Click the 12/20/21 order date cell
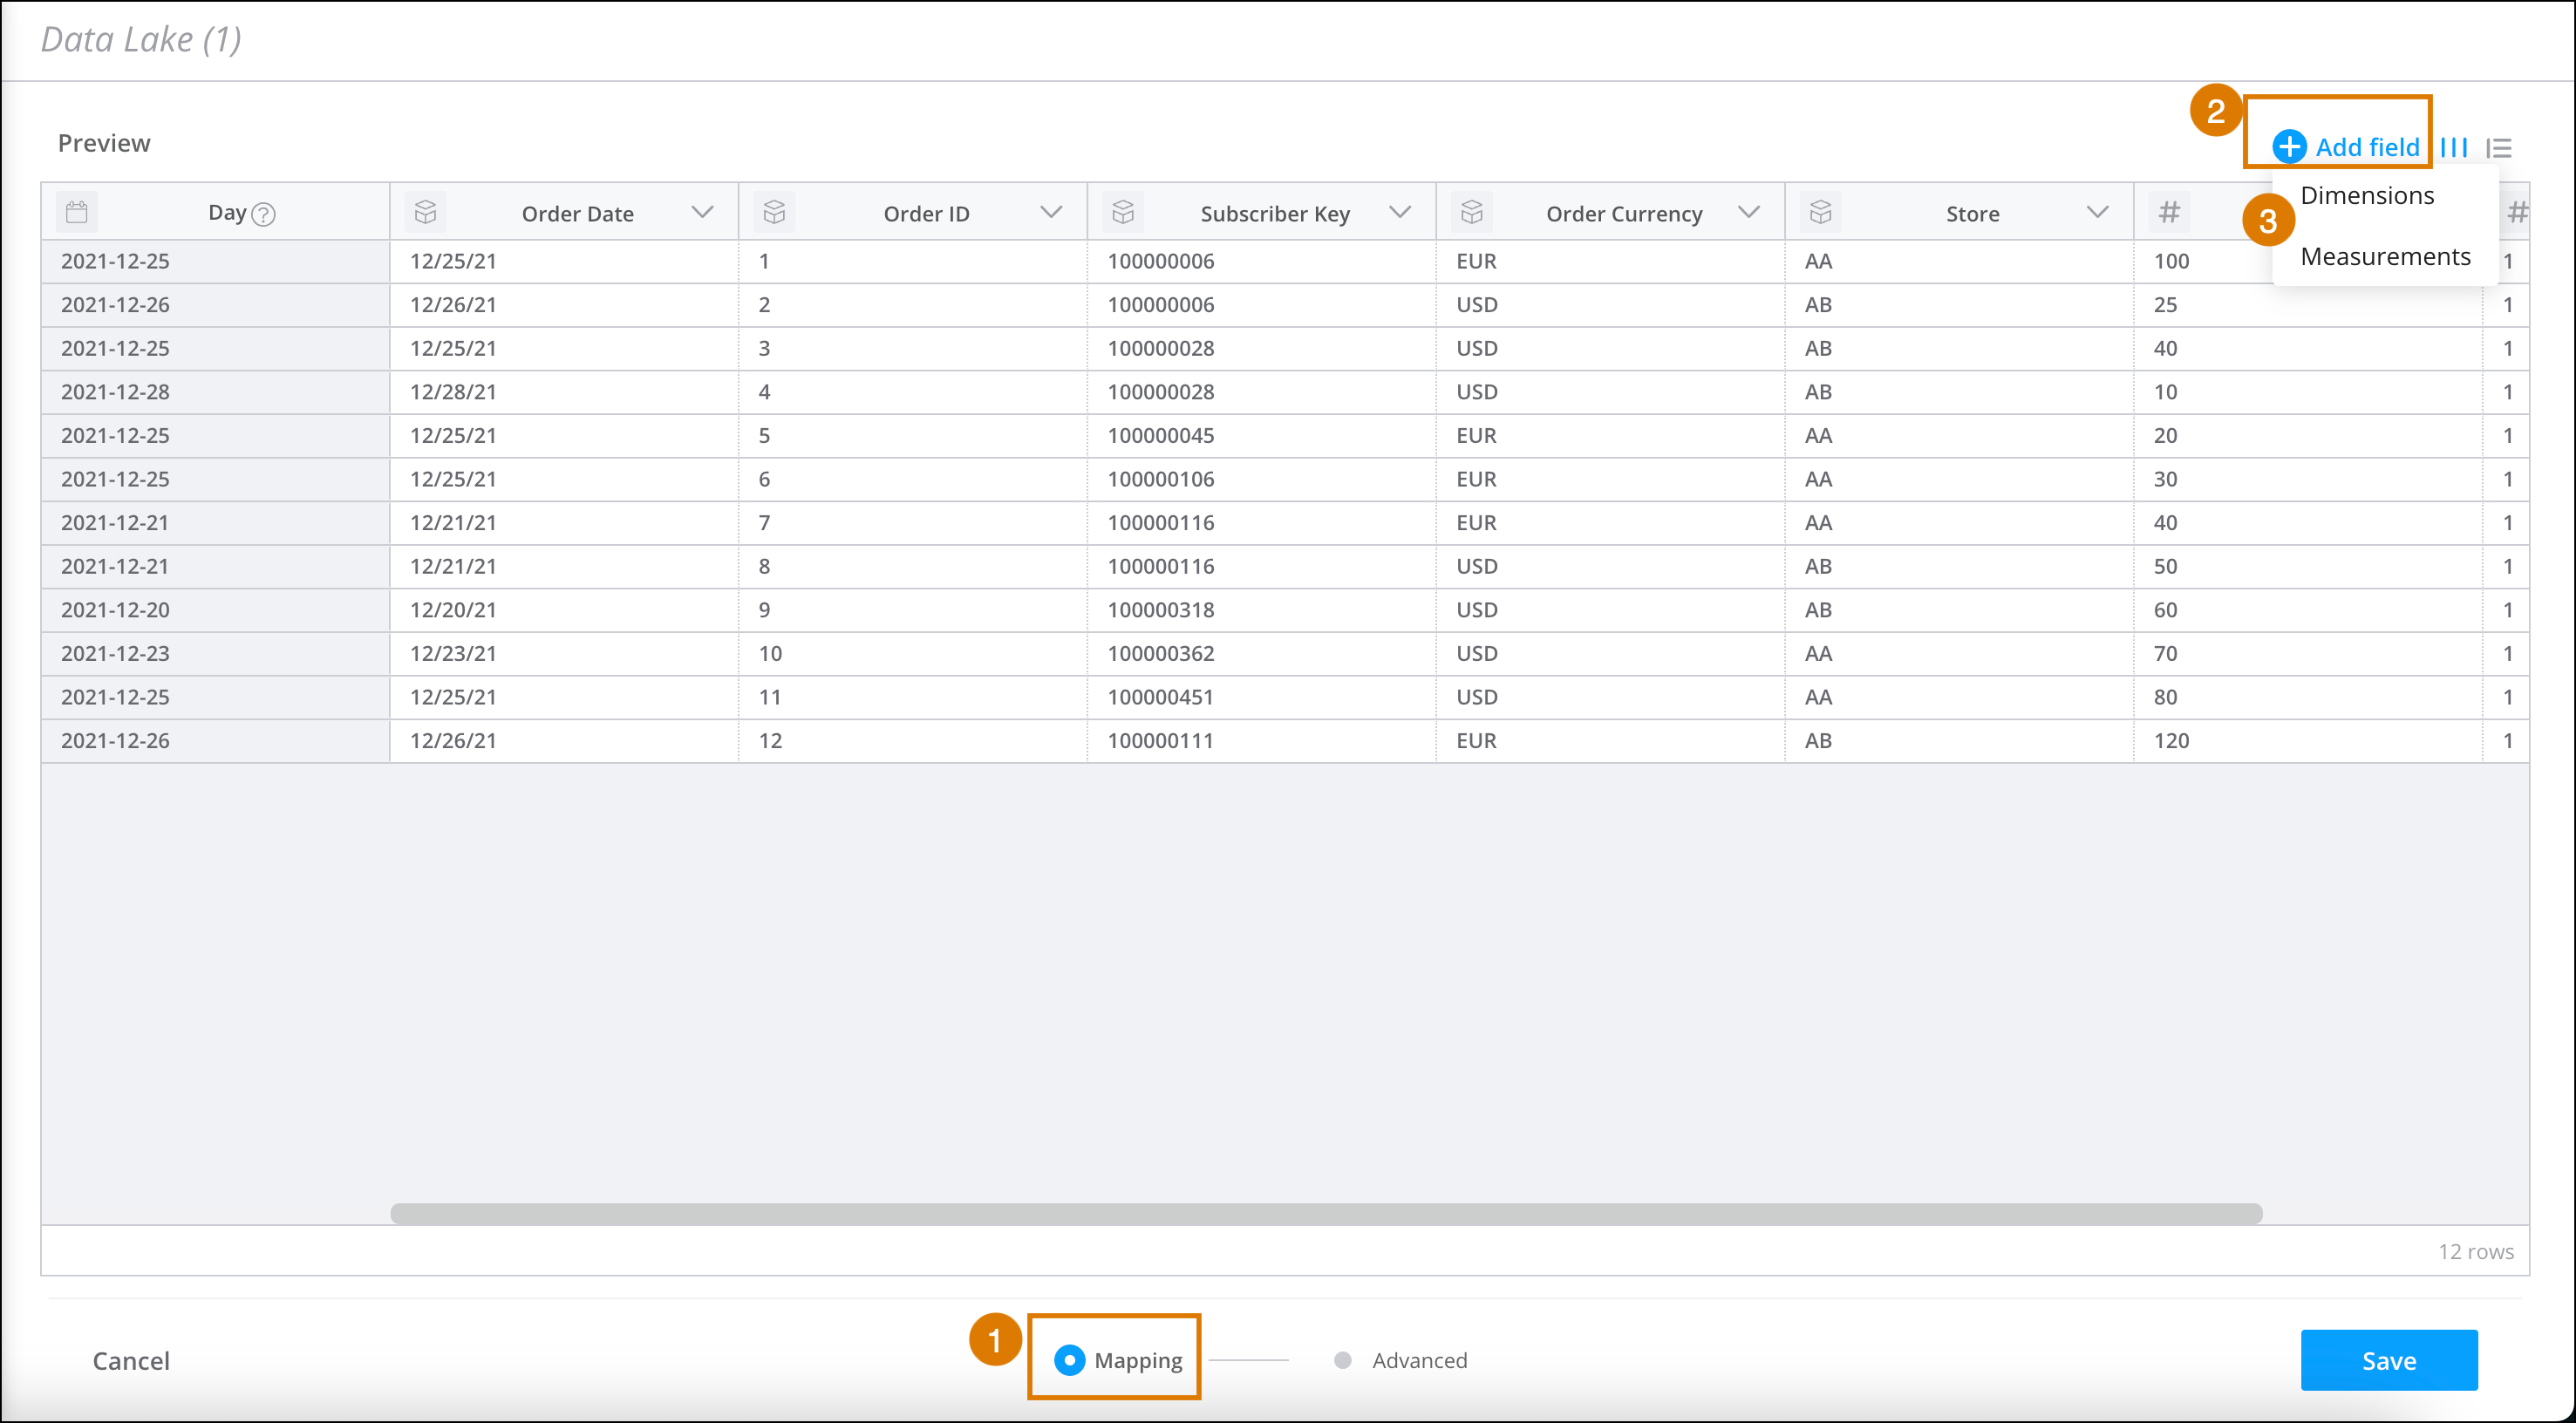Image resolution: width=2576 pixels, height=1423 pixels. (x=564, y=610)
